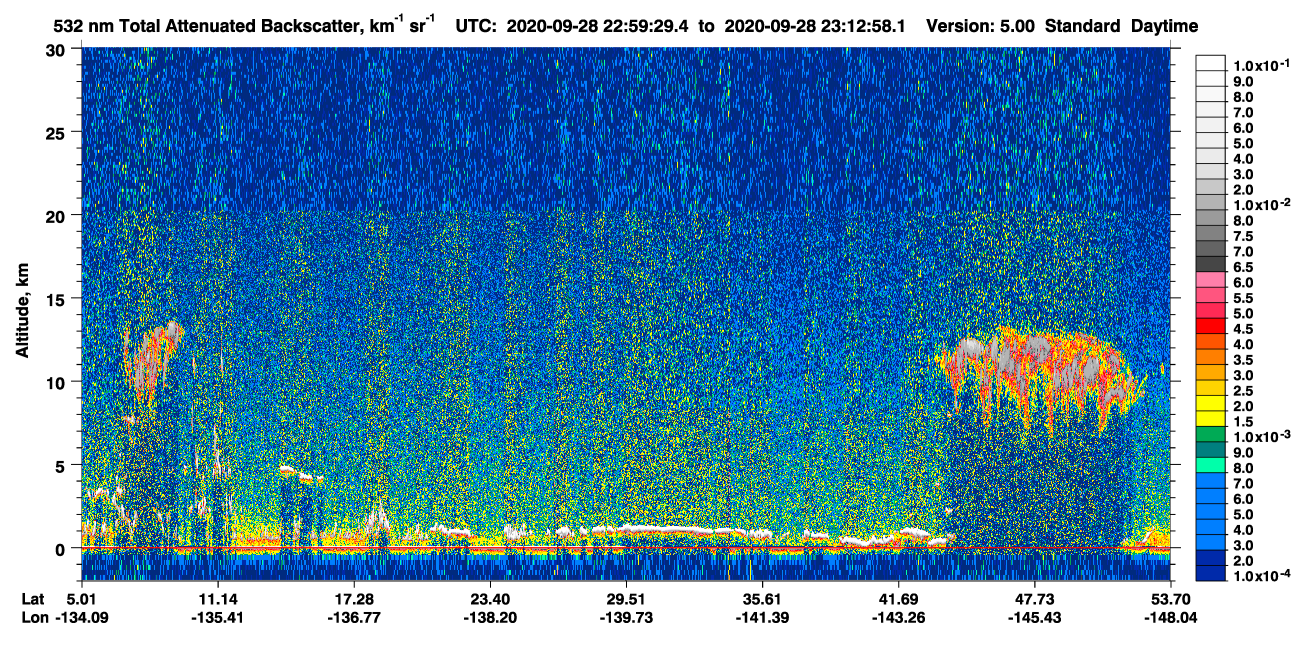This screenshot has height=667, width=1300.
Task: Select latitude value 23.40
Action: coord(489,599)
